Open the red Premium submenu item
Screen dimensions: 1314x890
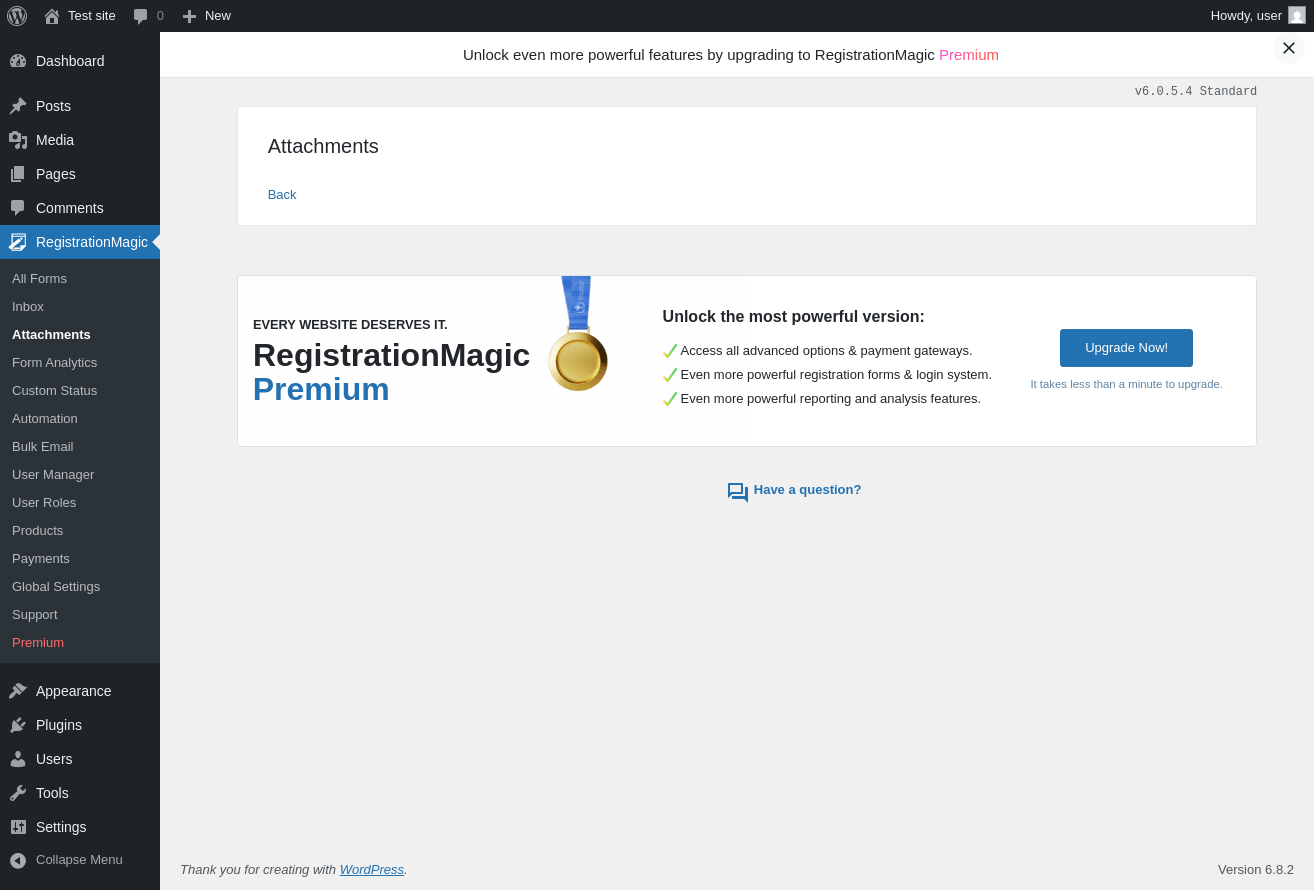[x=38, y=643]
